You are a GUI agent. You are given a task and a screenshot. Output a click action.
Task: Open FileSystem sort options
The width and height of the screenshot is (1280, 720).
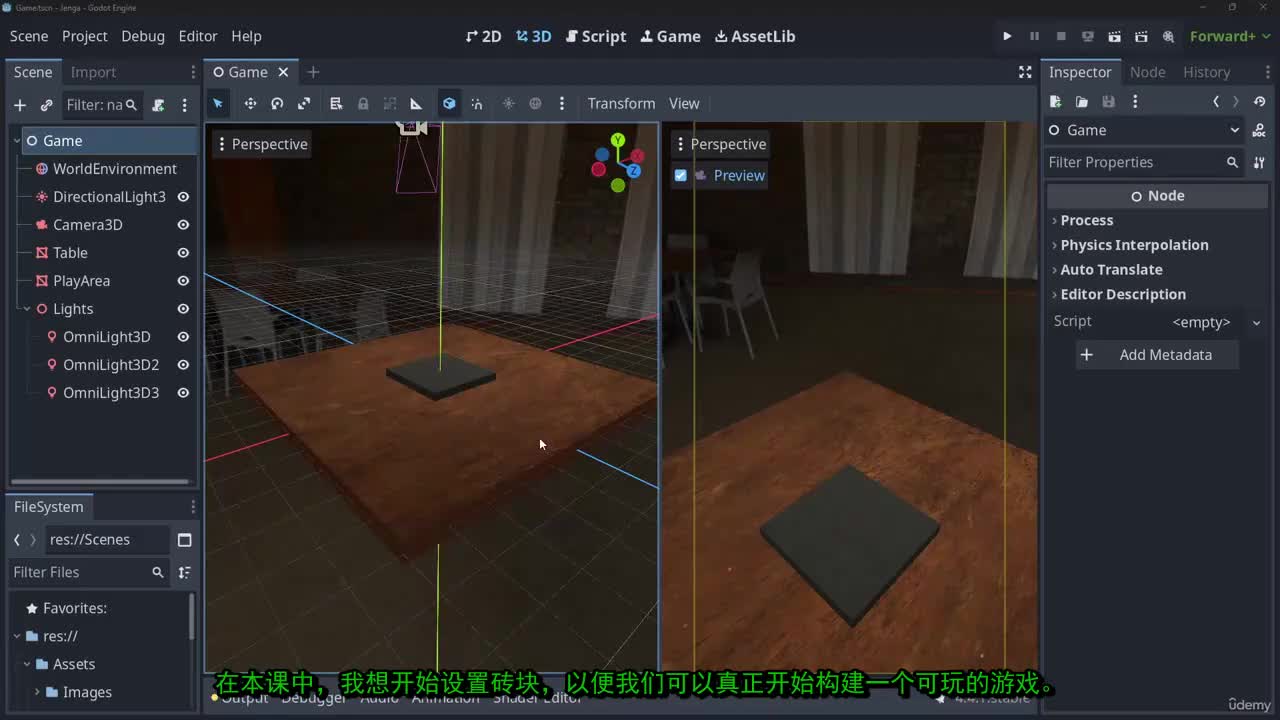[184, 572]
